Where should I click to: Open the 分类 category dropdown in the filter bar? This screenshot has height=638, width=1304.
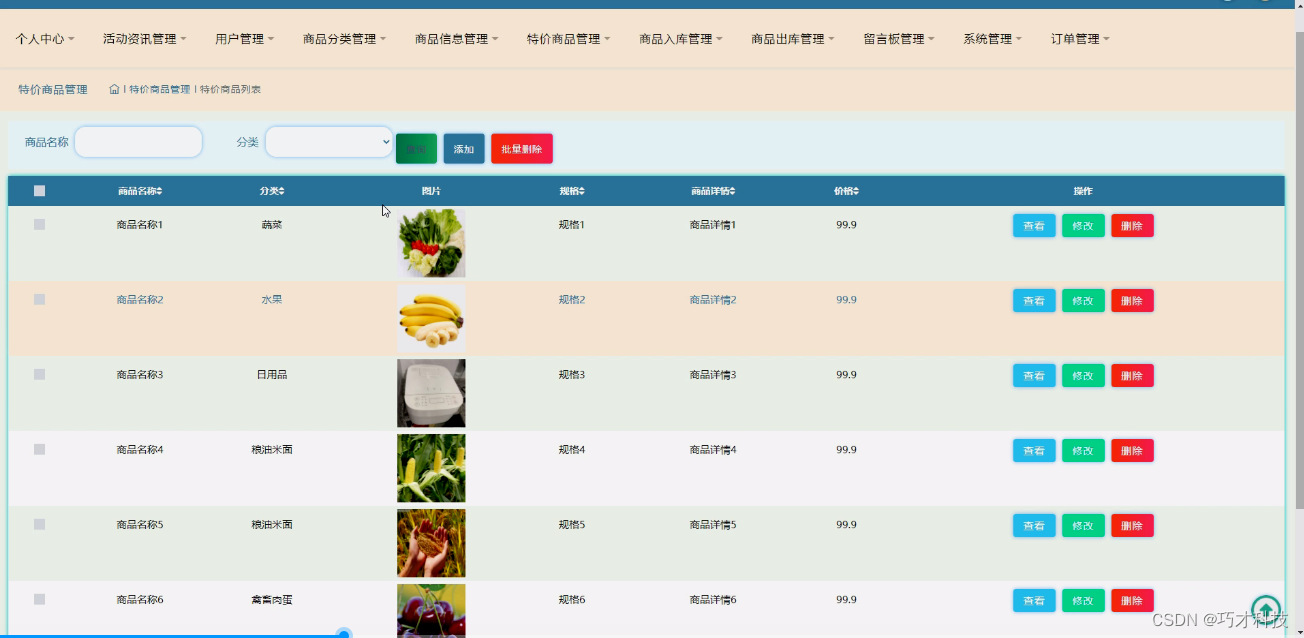(330, 141)
